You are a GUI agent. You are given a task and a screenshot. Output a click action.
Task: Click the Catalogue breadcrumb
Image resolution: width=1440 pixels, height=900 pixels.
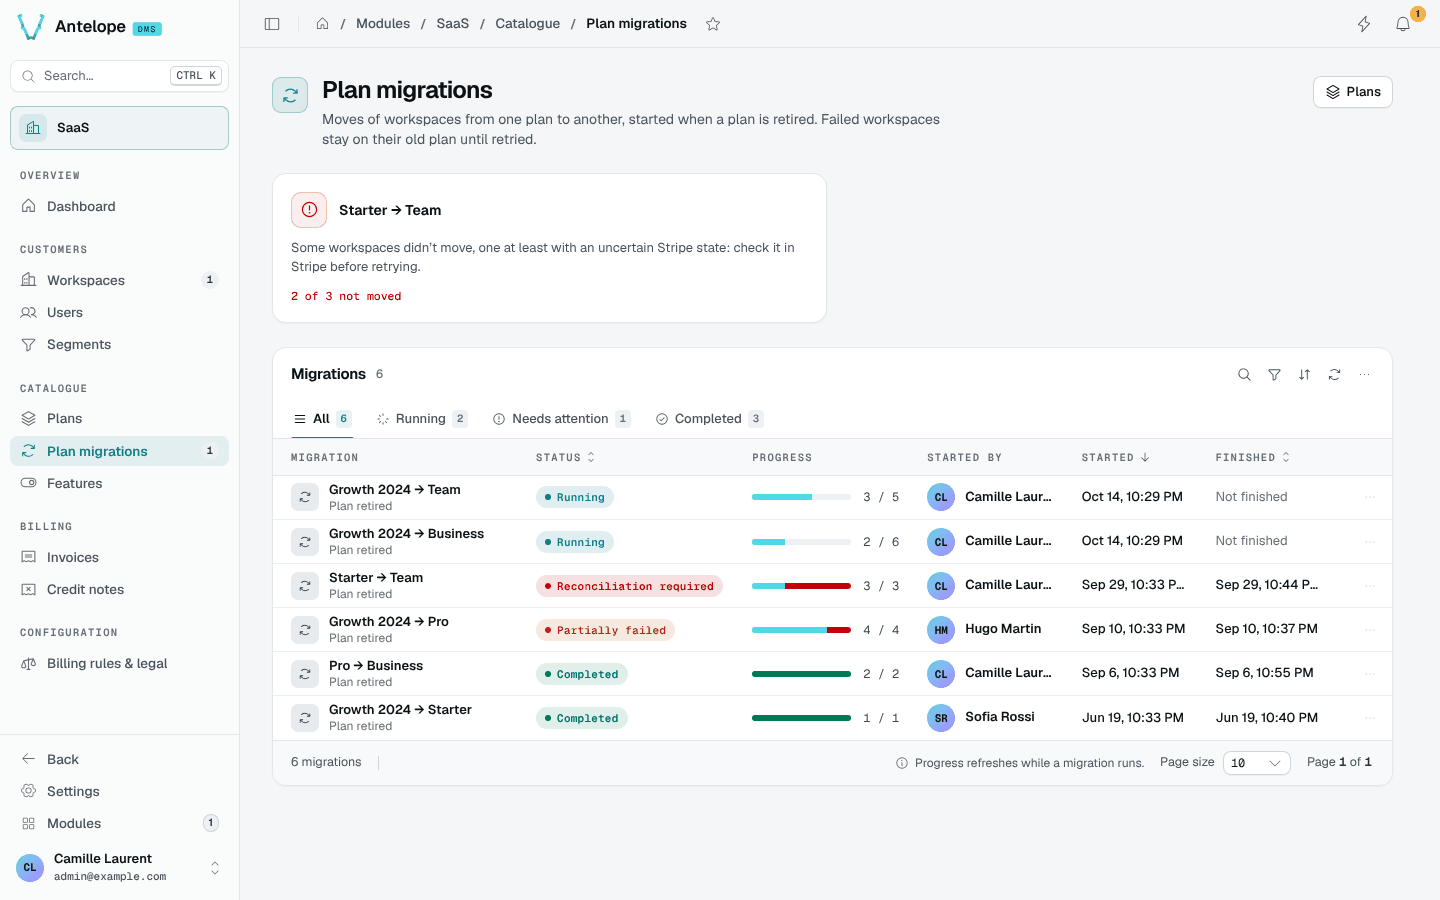tap(527, 24)
